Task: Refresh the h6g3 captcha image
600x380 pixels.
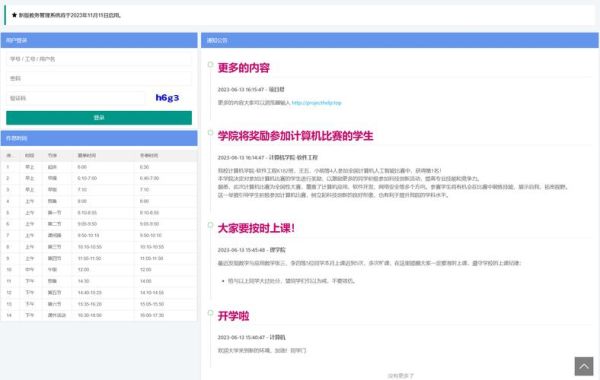Action: pyautogui.click(x=167, y=98)
